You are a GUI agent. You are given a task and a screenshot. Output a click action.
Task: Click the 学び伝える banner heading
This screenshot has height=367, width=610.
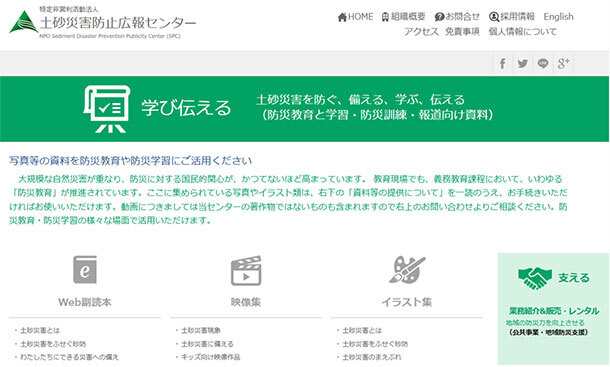point(186,108)
